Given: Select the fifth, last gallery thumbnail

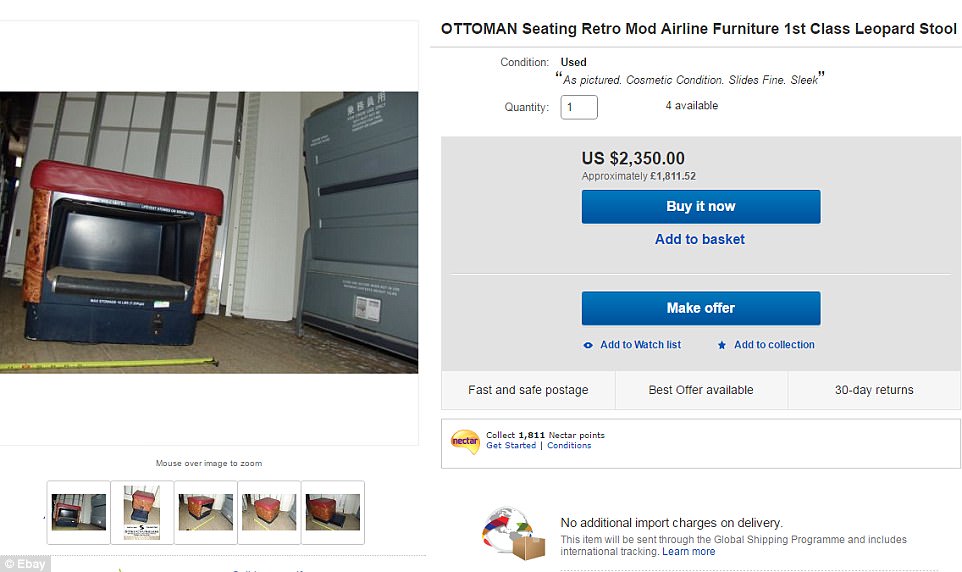Looking at the screenshot, I should 333,512.
